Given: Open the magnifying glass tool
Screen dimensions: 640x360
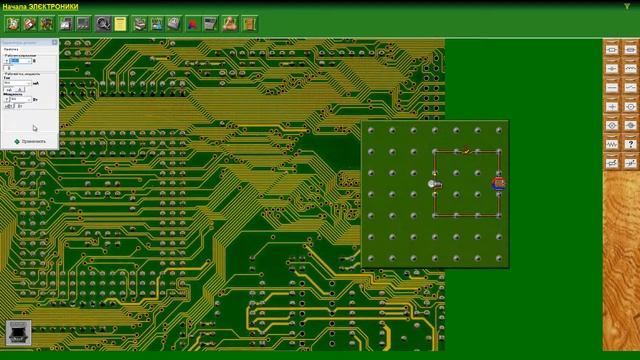Looking at the screenshot, I should pyautogui.click(x=103, y=24).
